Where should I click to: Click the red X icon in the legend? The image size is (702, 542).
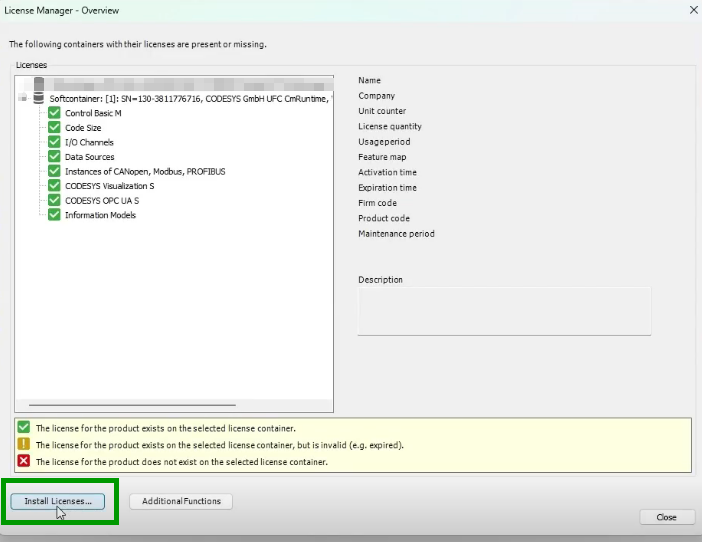pos(24,461)
